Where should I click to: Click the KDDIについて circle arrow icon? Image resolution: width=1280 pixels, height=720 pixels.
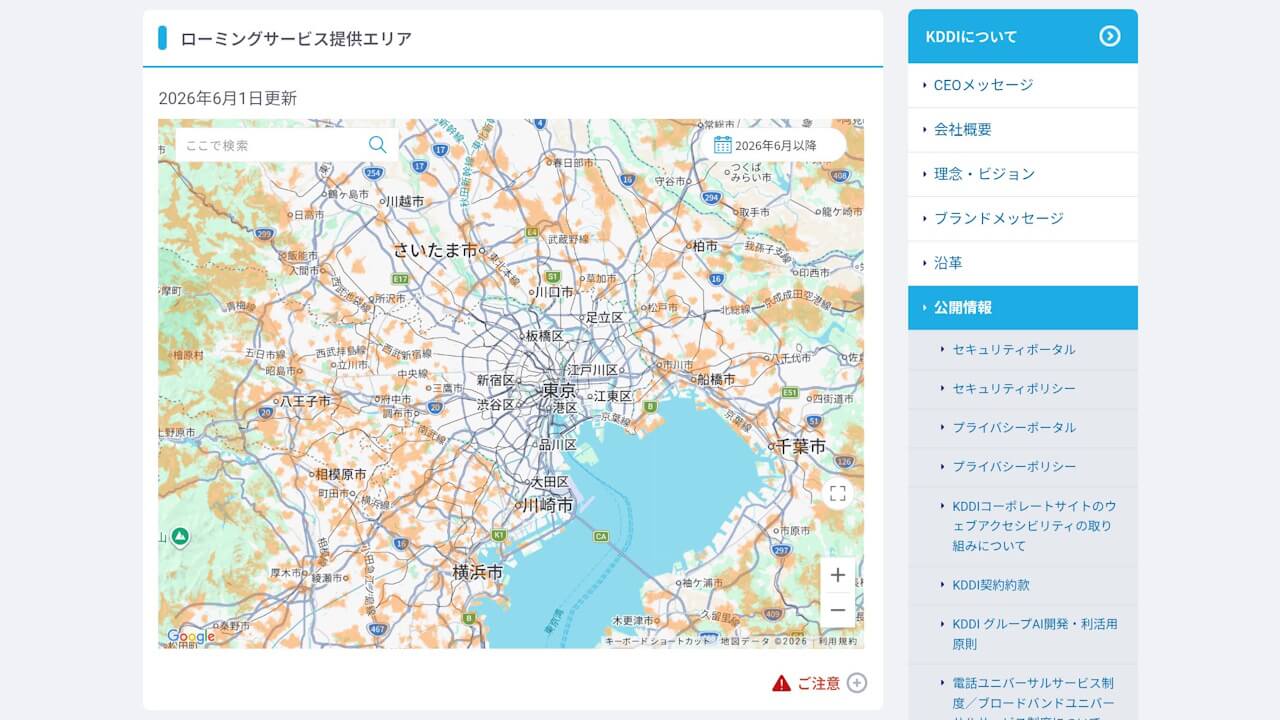pos(1110,36)
